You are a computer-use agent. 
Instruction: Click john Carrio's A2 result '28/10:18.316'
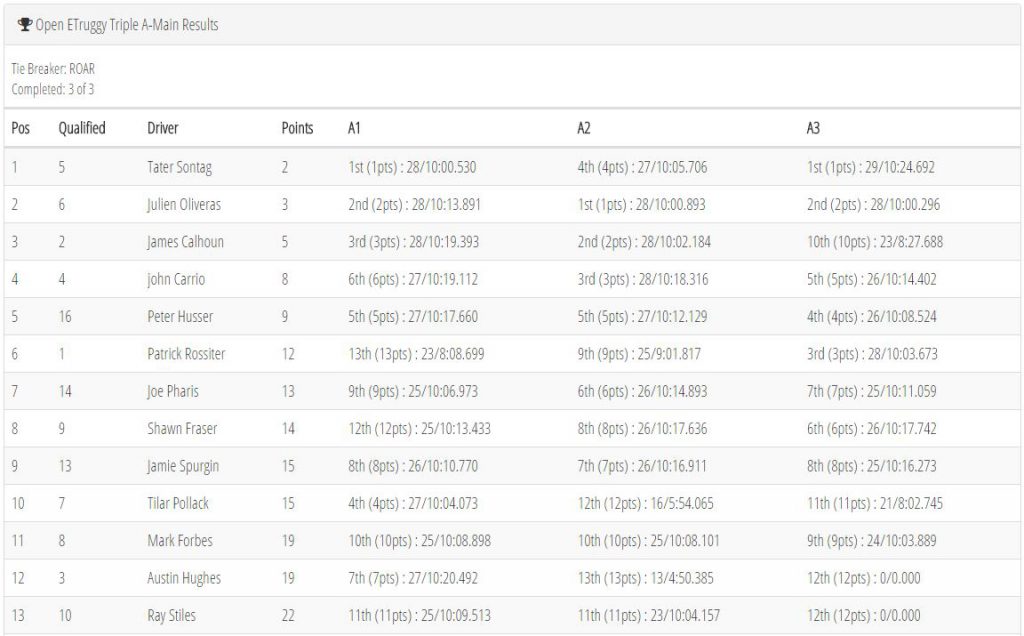point(674,279)
